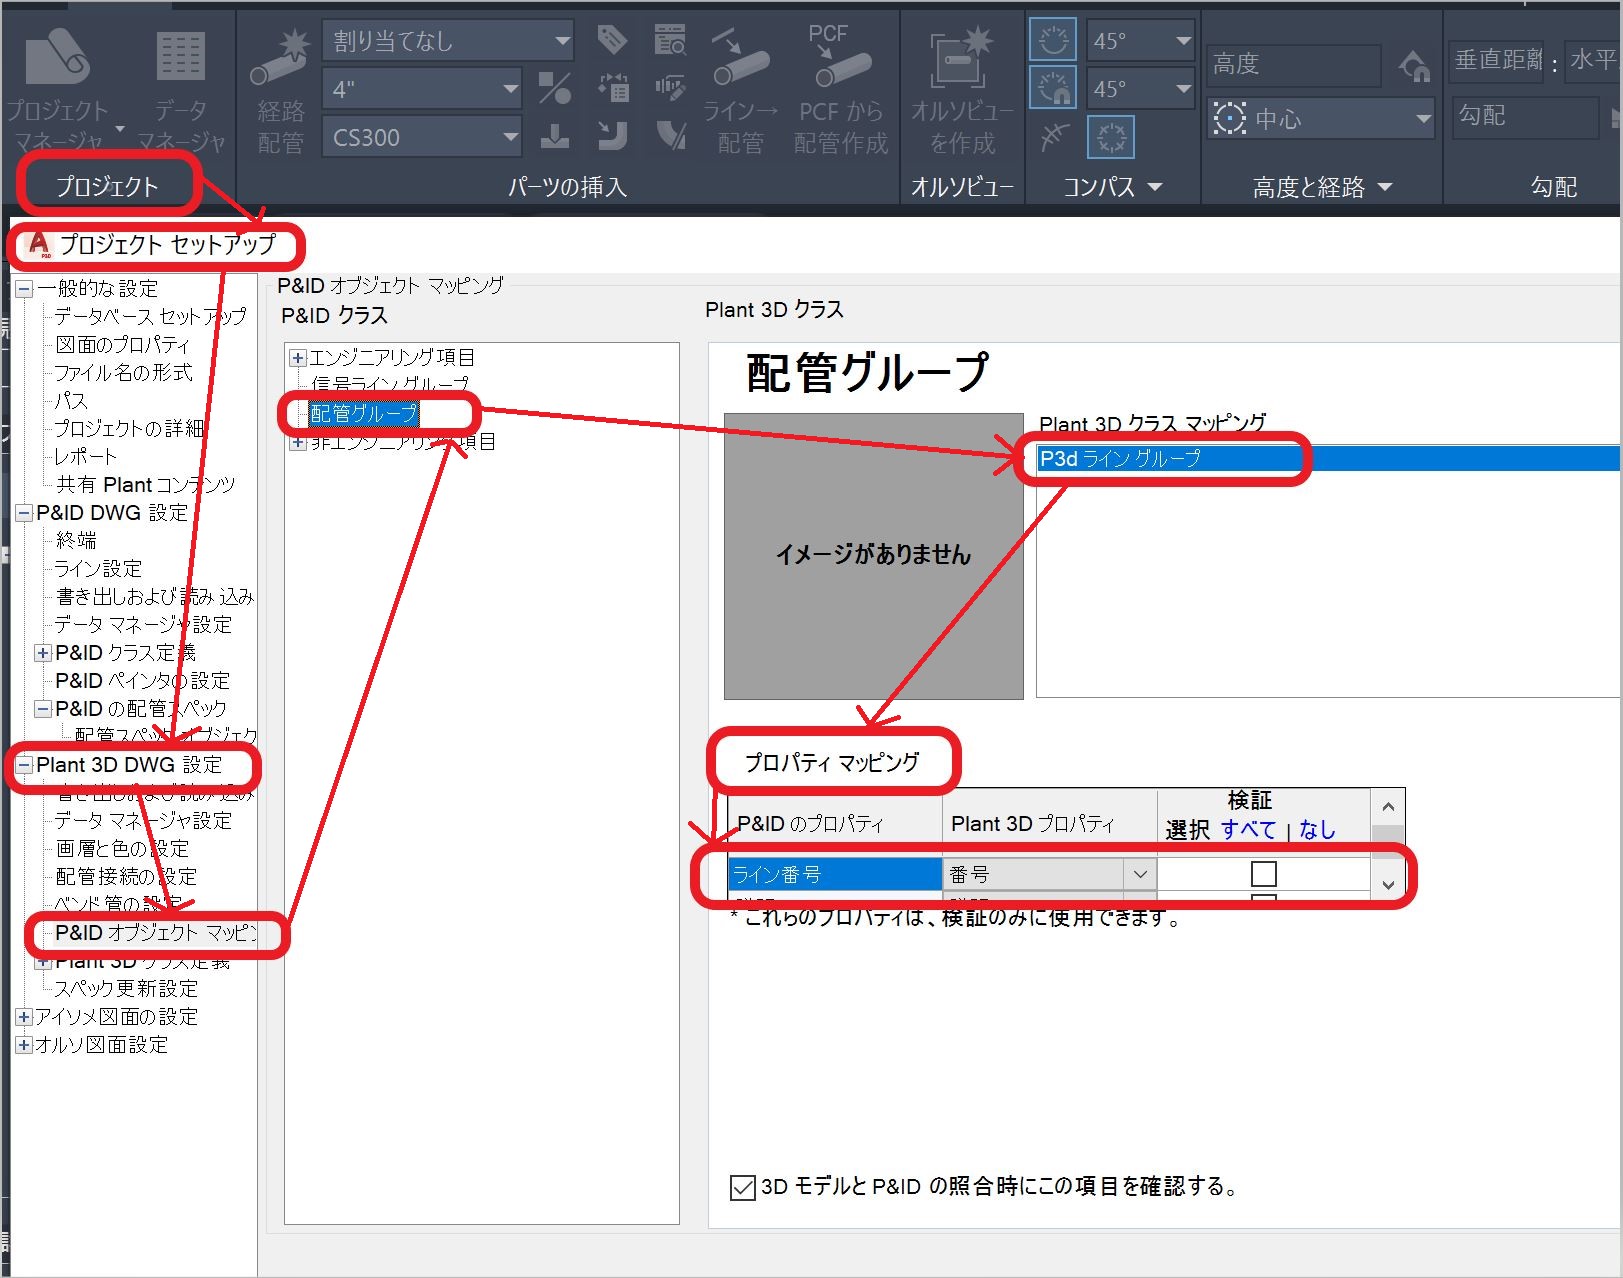This screenshot has width=1623, height=1278.
Task: Select the ライン番号 property cell
Action: (x=835, y=874)
